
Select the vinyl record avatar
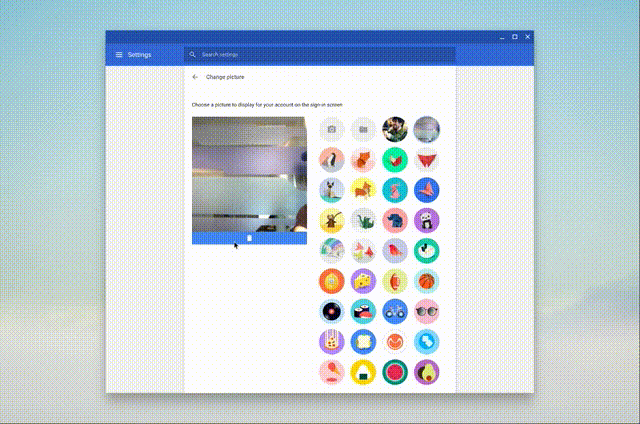click(x=332, y=312)
